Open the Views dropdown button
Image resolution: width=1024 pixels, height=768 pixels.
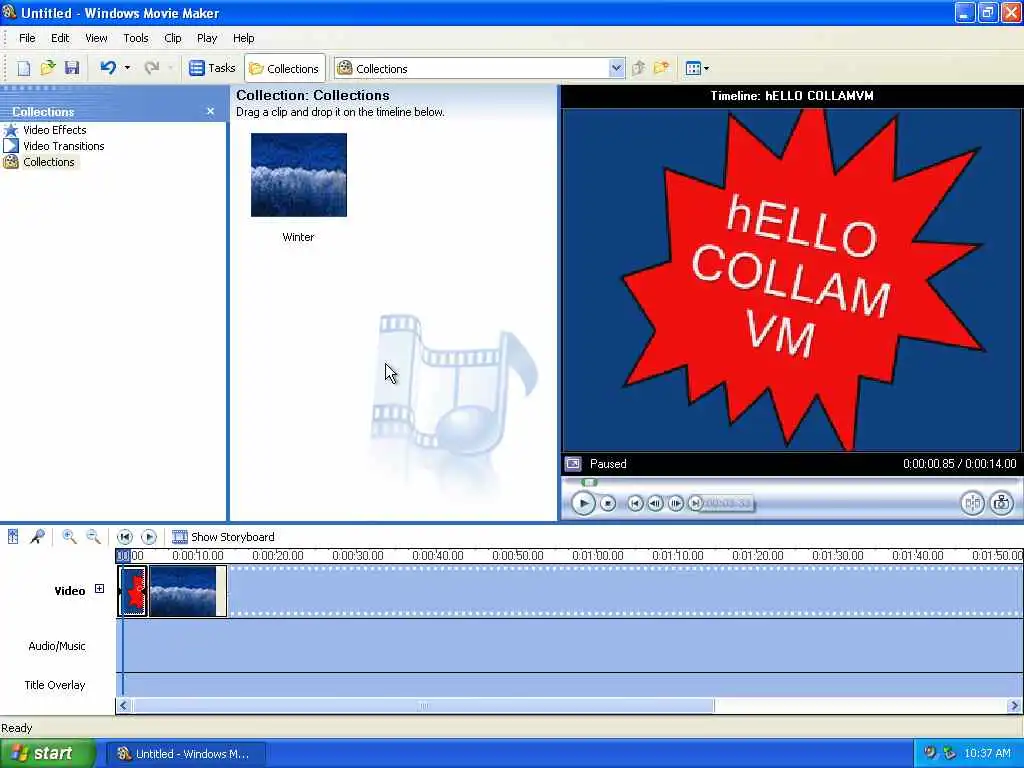pyautogui.click(x=697, y=68)
